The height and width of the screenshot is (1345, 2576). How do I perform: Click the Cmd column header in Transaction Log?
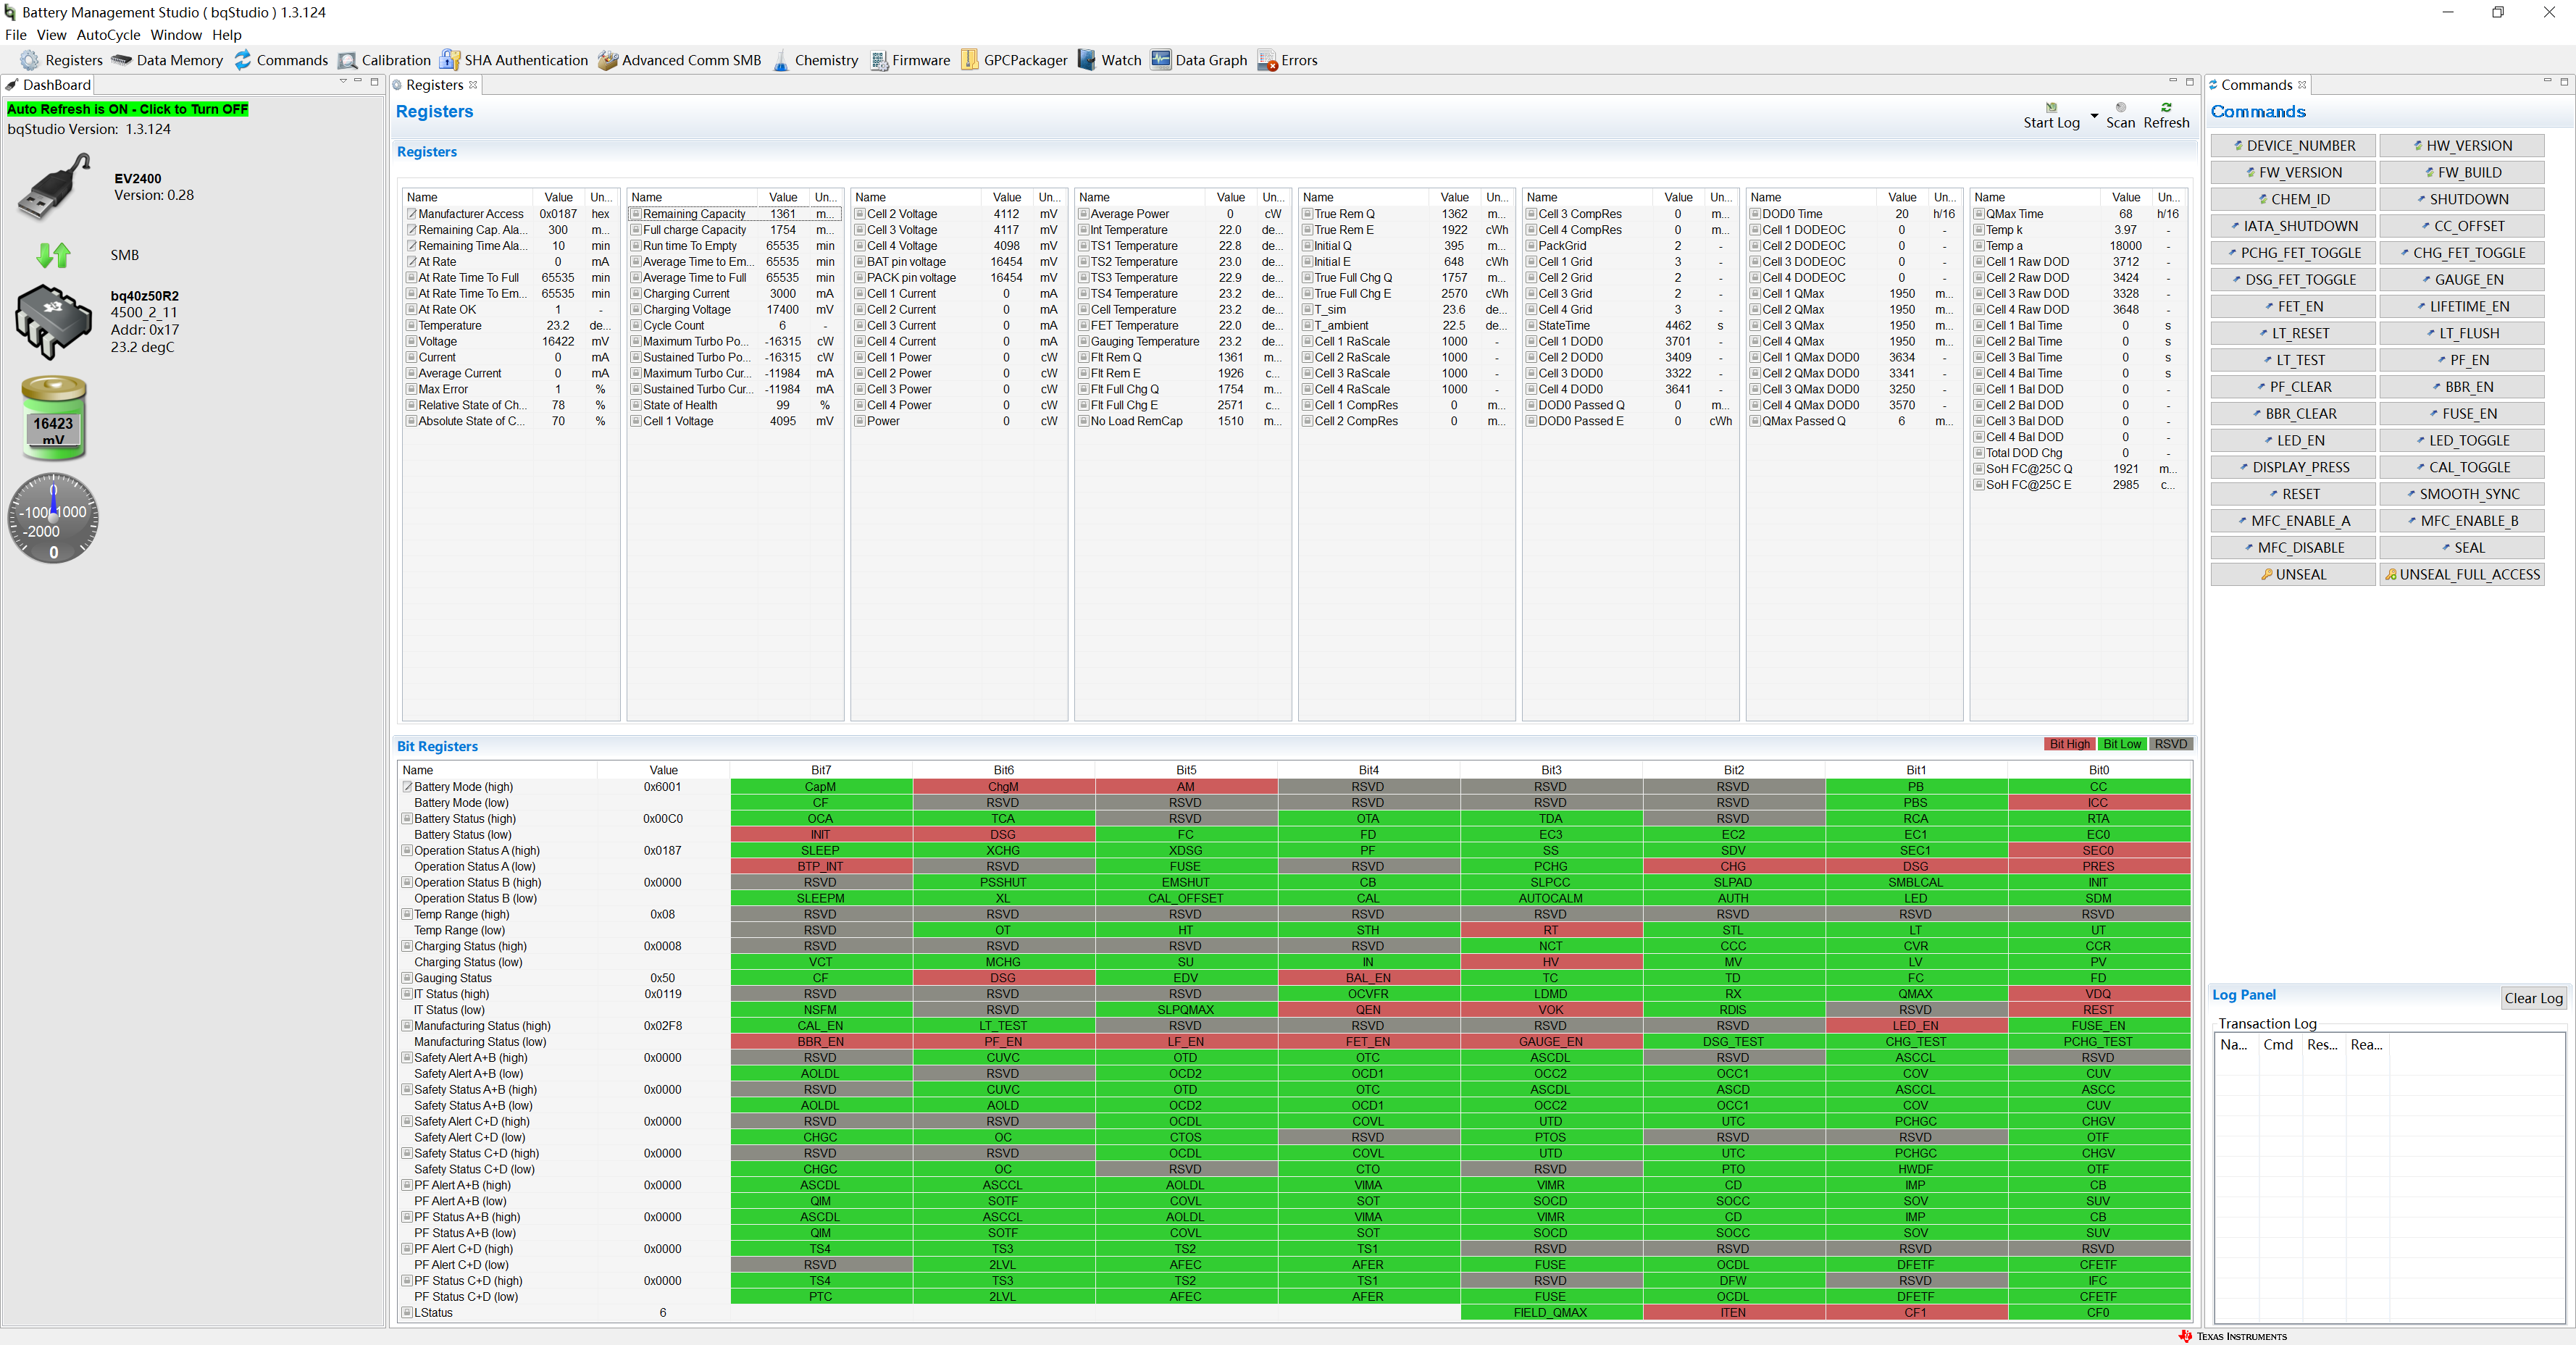click(x=2280, y=1045)
